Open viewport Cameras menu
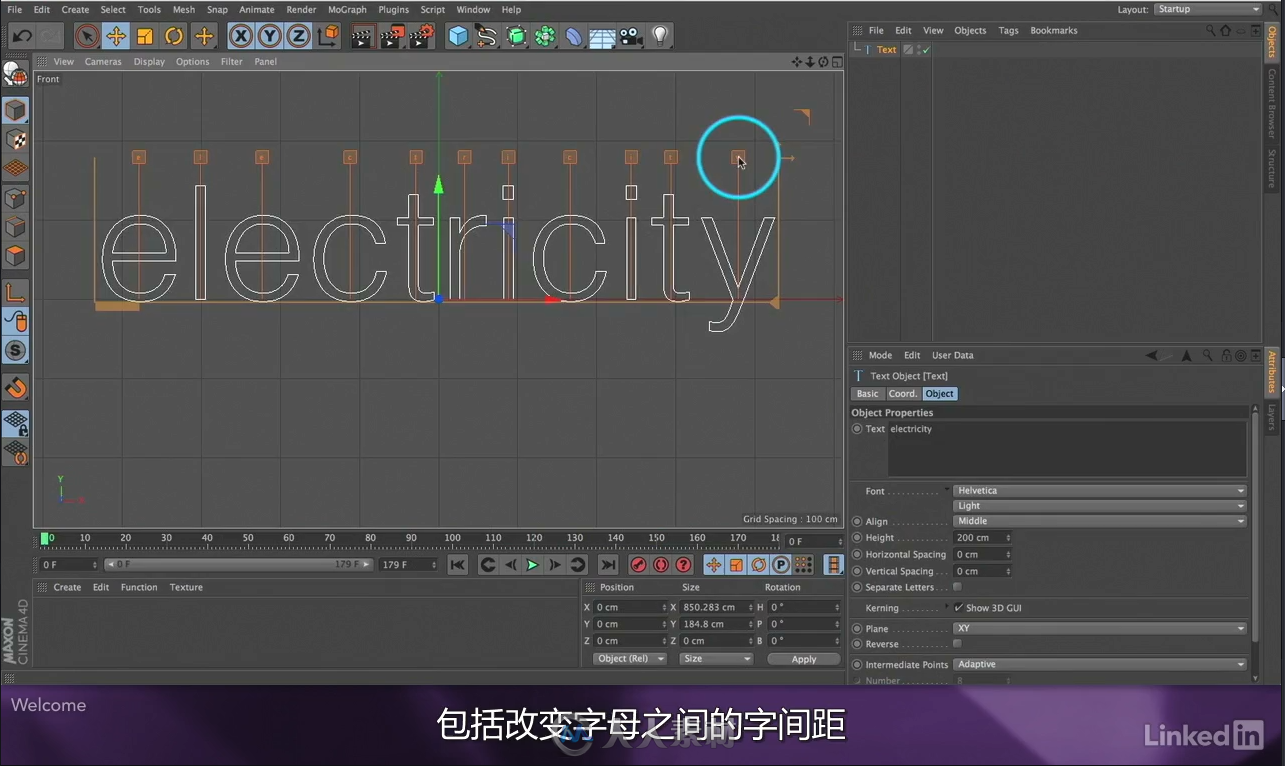Image resolution: width=1285 pixels, height=766 pixels. (103, 61)
